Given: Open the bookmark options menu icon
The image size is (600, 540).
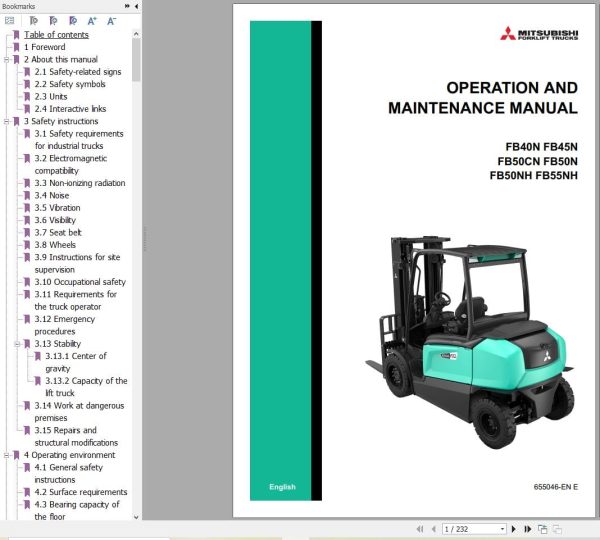Looking at the screenshot, I should (x=10, y=21).
